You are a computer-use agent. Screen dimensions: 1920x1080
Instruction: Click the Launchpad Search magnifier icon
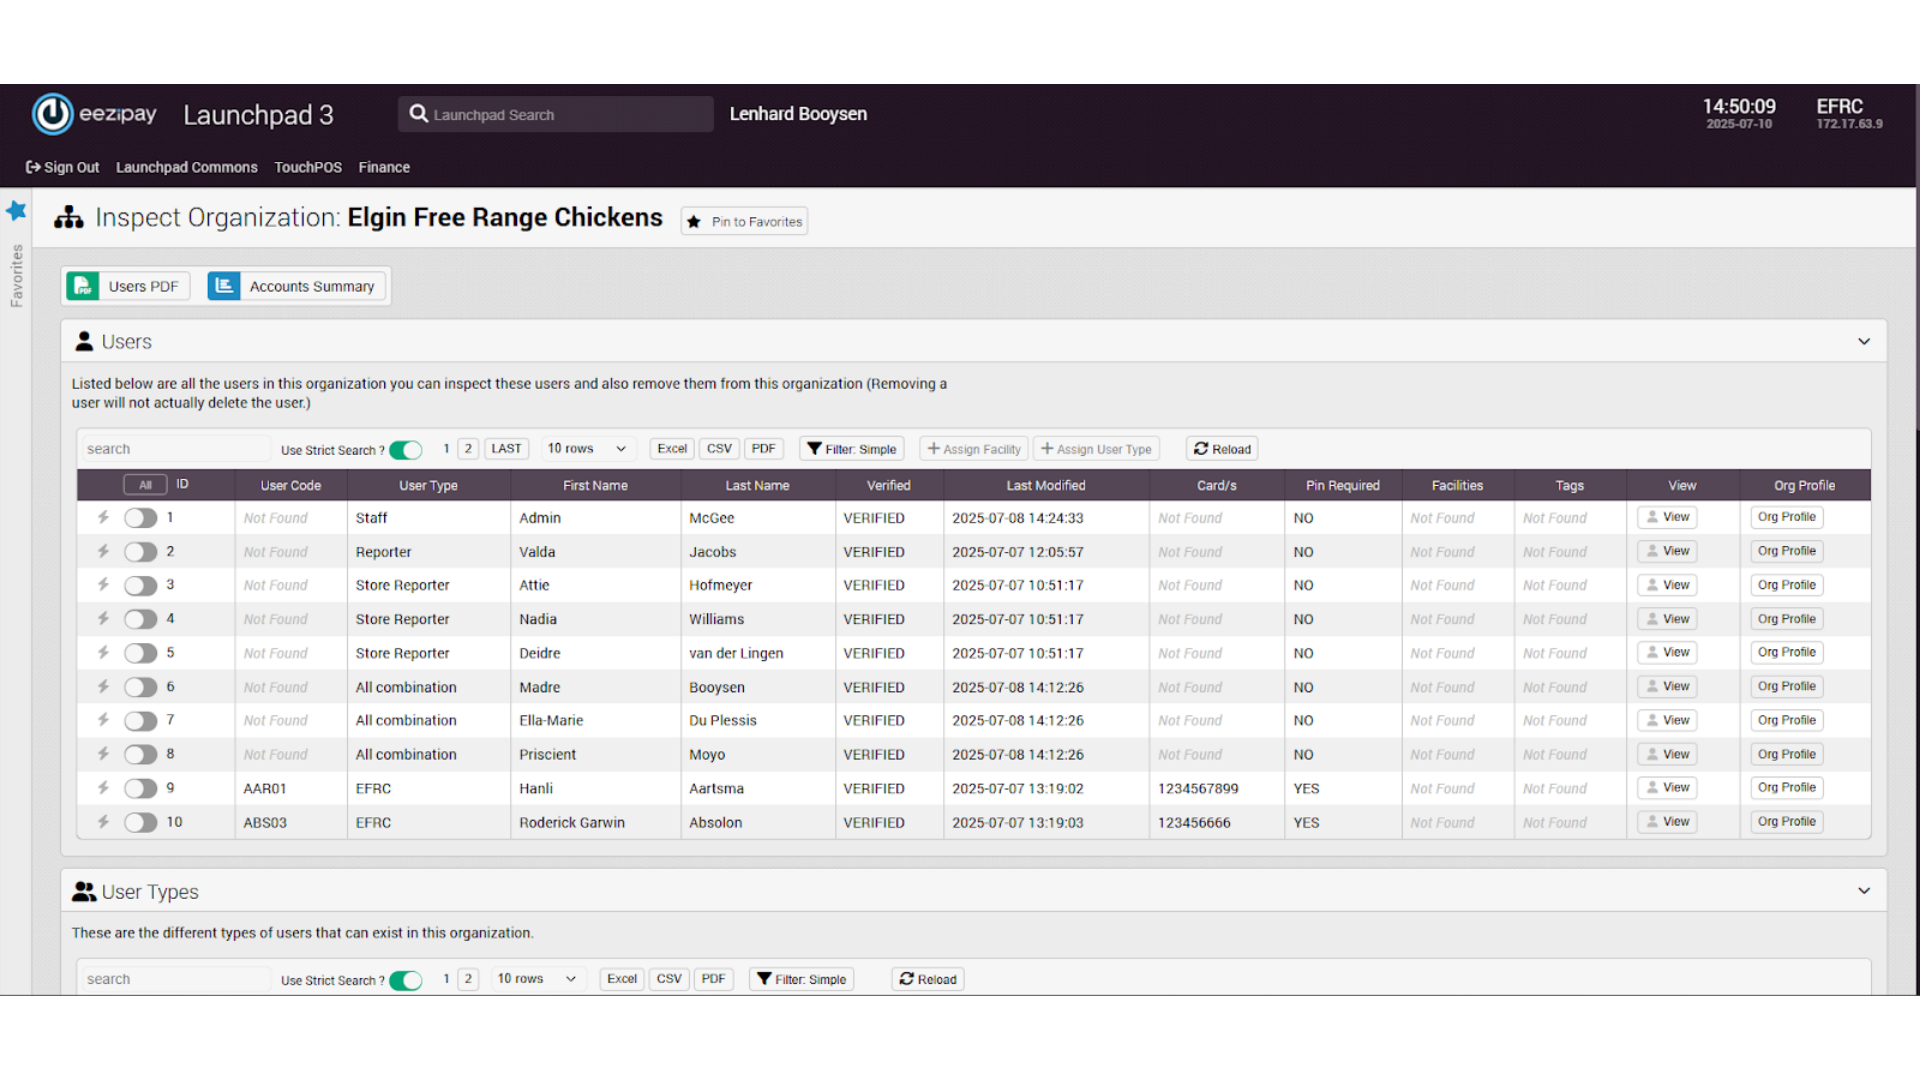click(419, 114)
